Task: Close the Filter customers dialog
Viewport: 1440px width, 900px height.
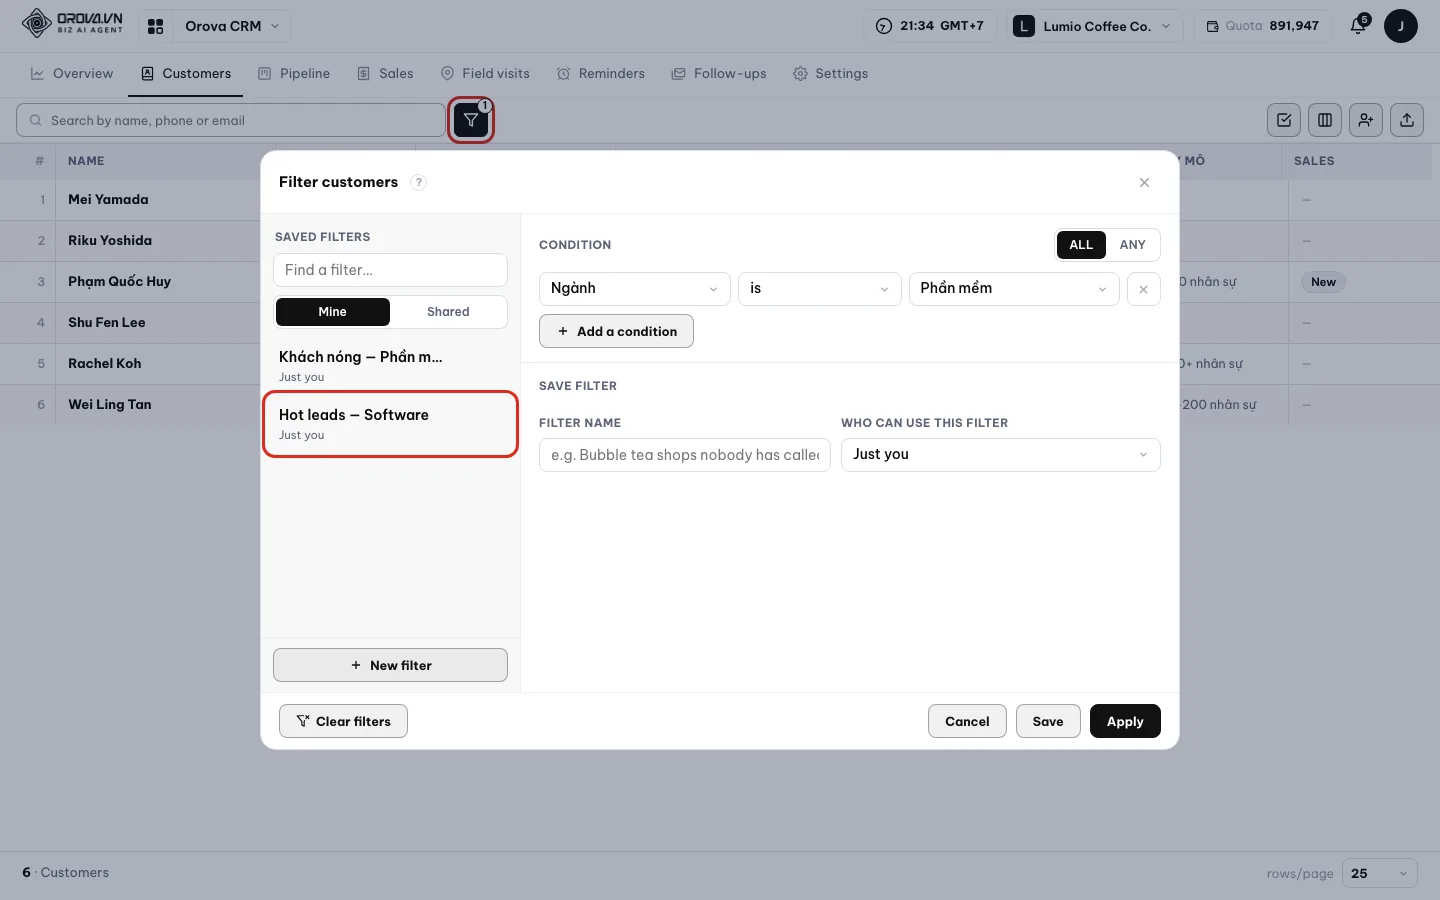Action: pyautogui.click(x=1144, y=182)
